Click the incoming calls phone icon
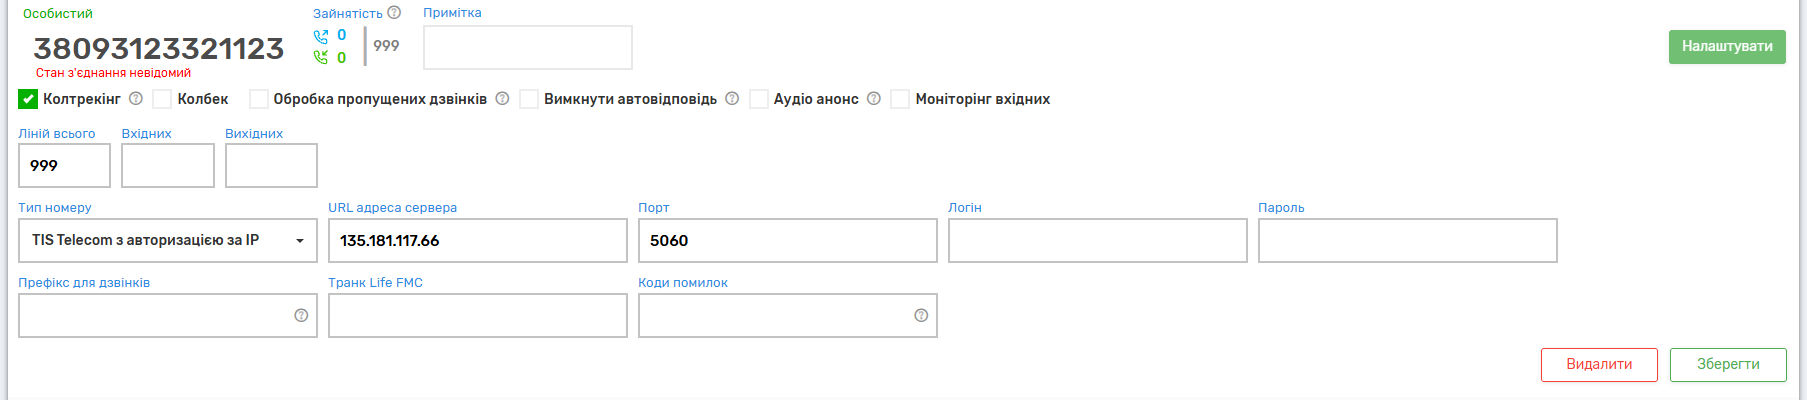Screen dimensions: 1807x400 click(x=321, y=36)
